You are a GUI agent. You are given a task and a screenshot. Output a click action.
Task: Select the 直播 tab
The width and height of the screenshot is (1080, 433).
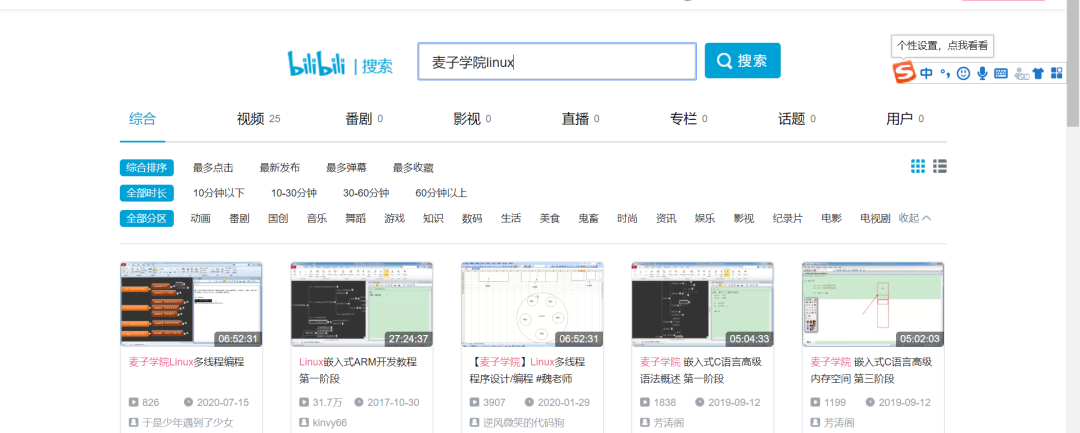tap(580, 119)
